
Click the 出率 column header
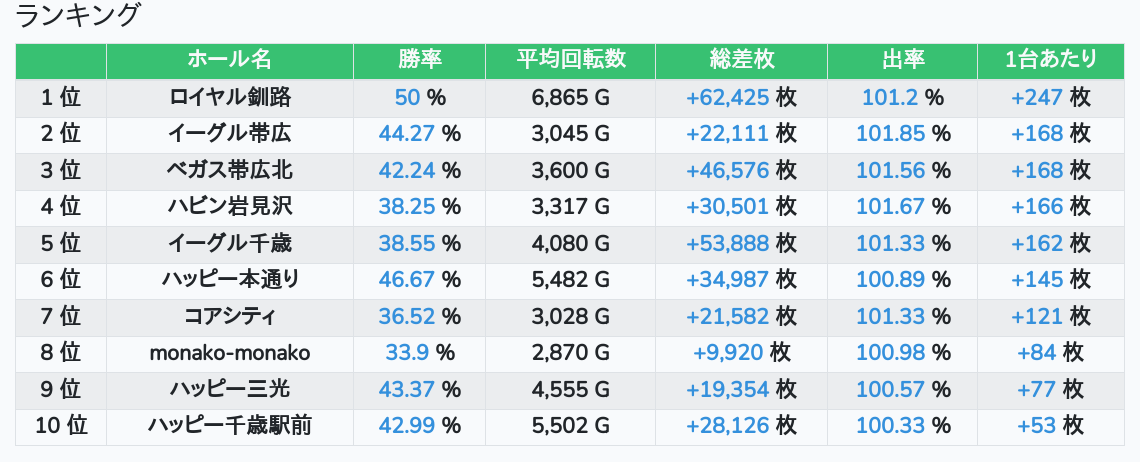coord(902,60)
